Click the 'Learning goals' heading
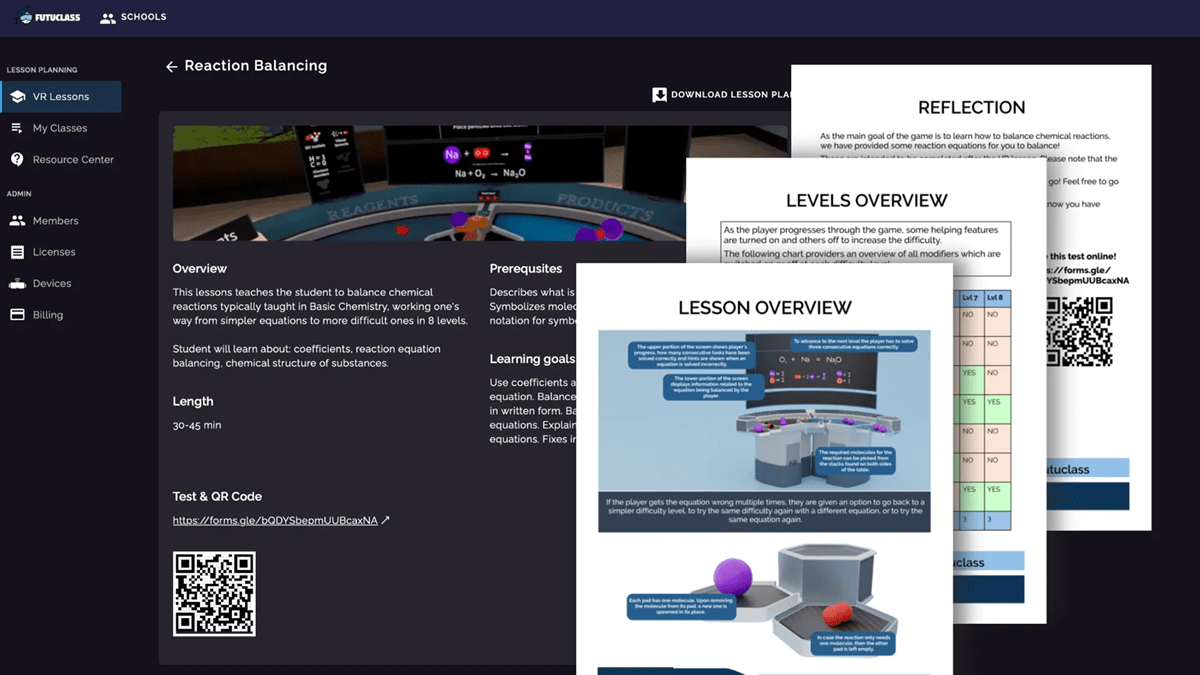Viewport: 1200px width, 675px height. click(x=532, y=359)
